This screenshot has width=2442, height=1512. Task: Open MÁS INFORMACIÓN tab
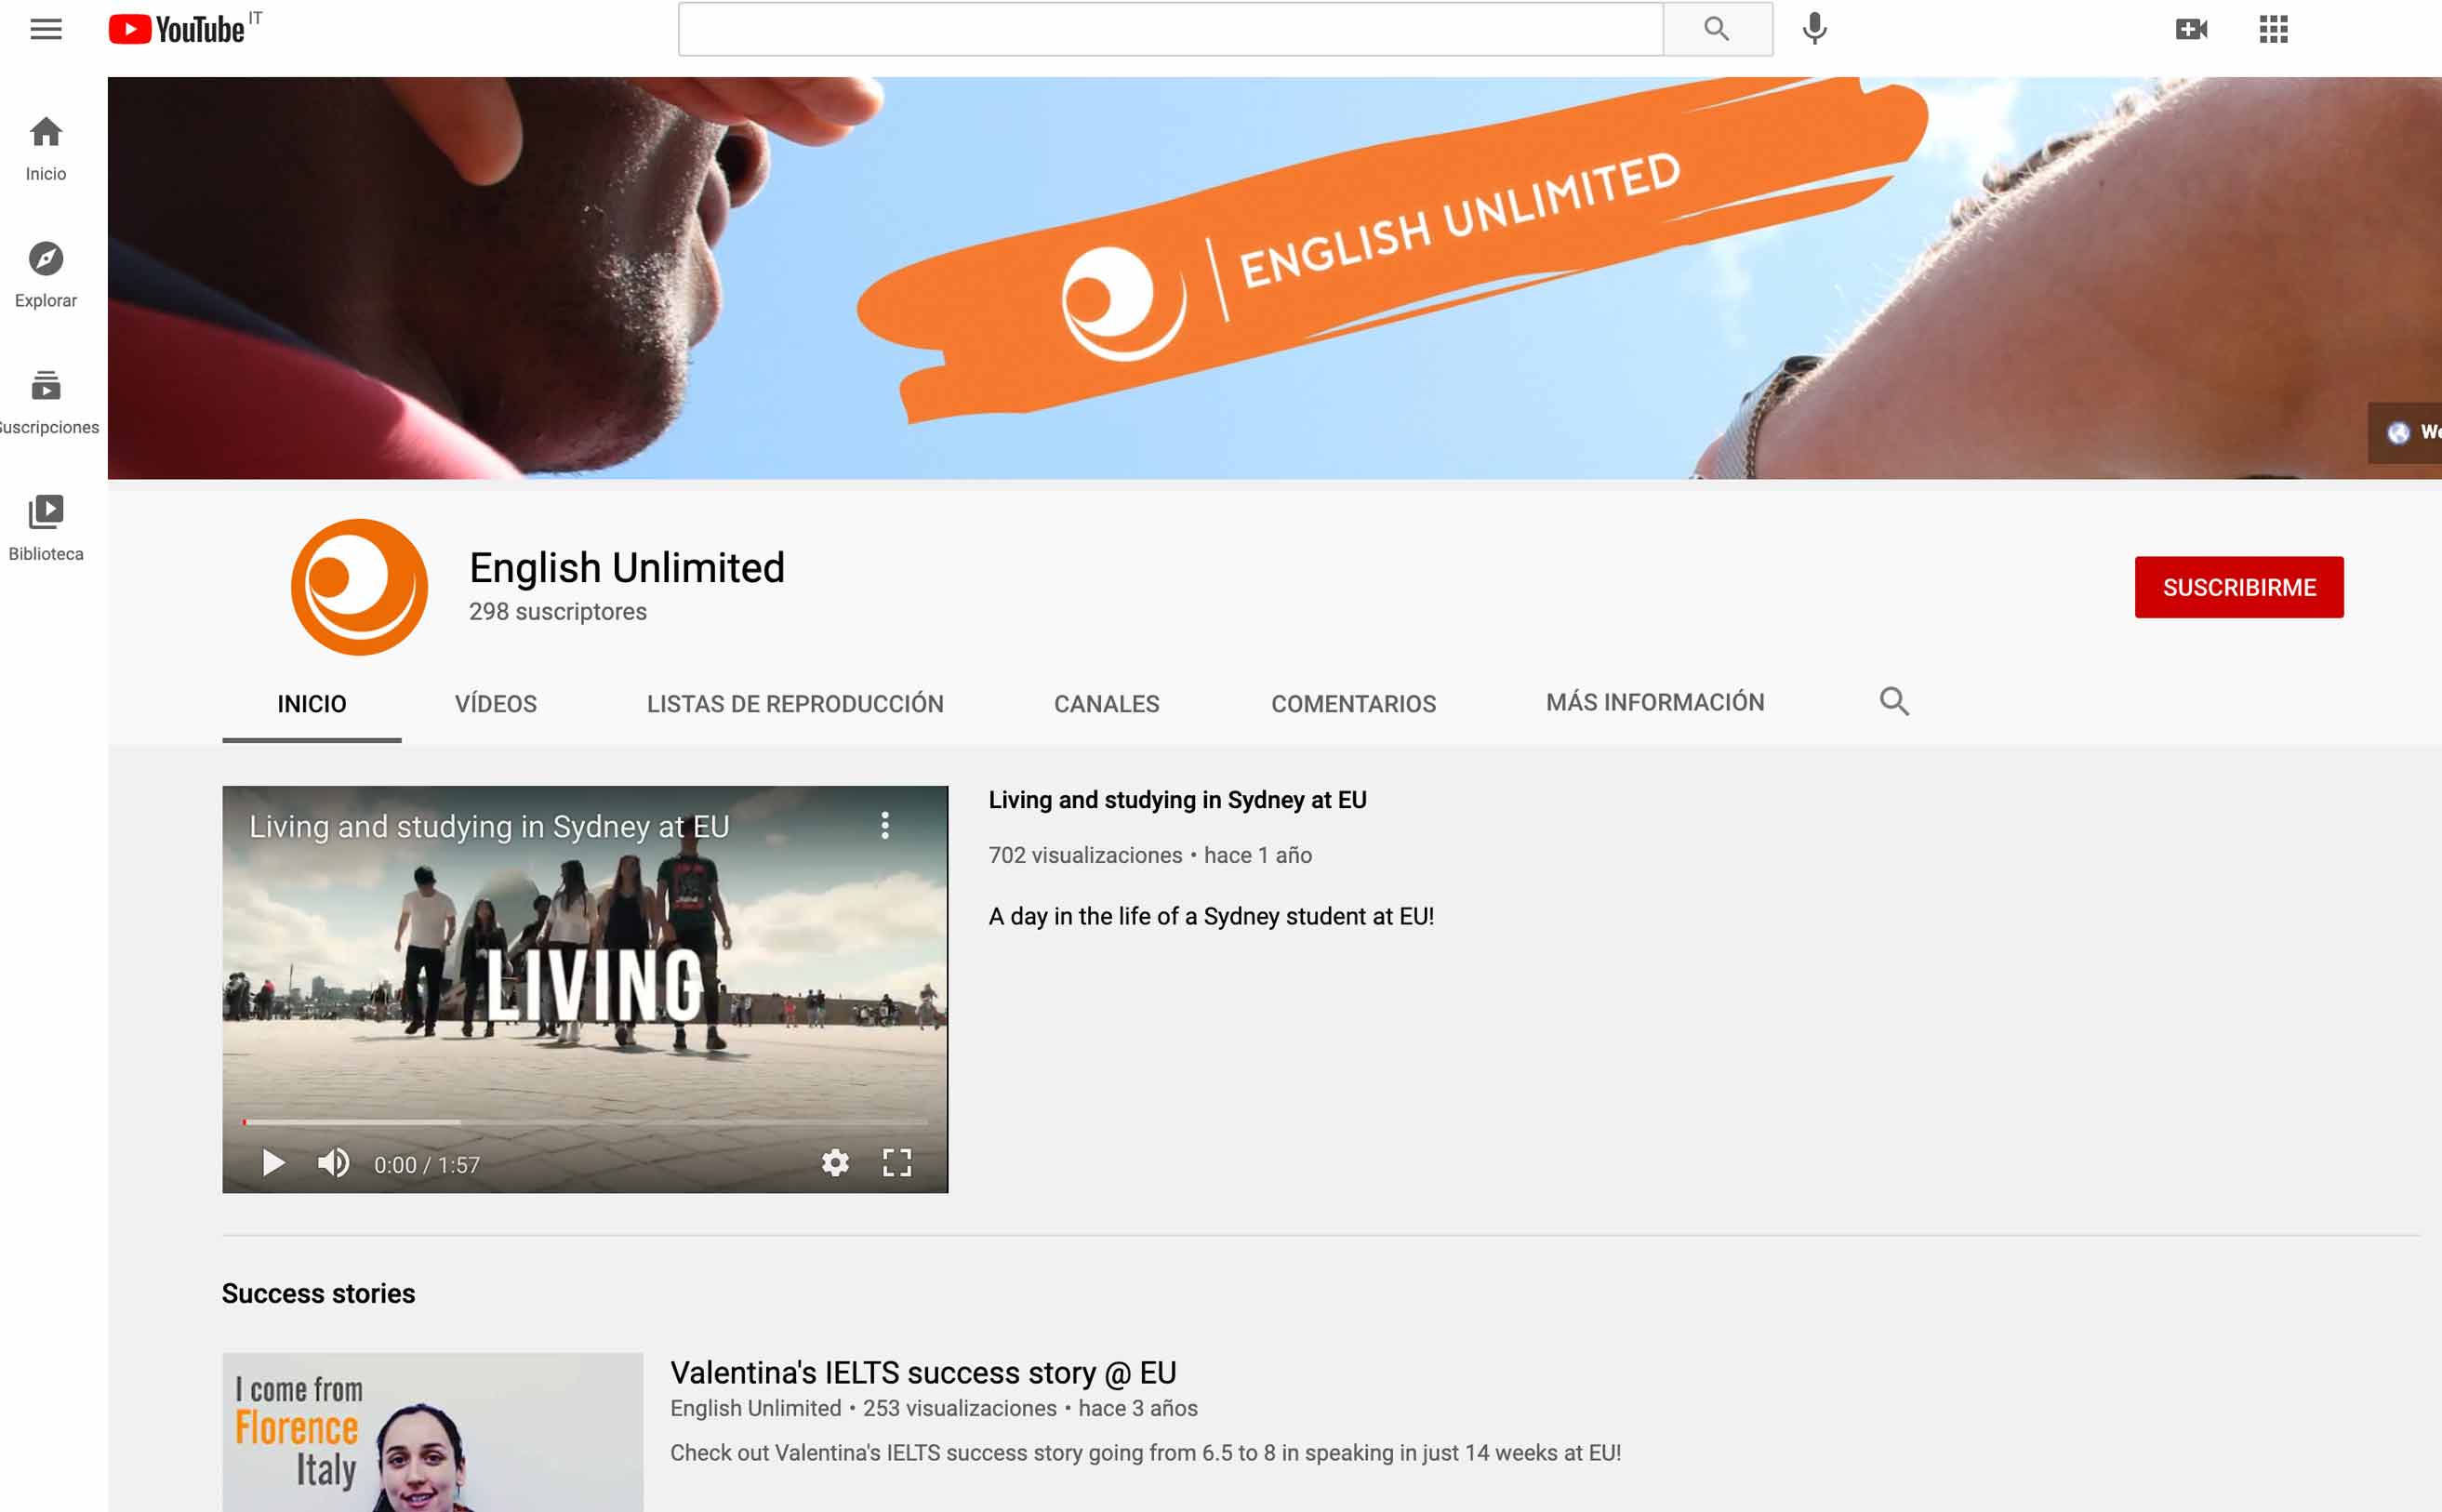[x=1655, y=703]
